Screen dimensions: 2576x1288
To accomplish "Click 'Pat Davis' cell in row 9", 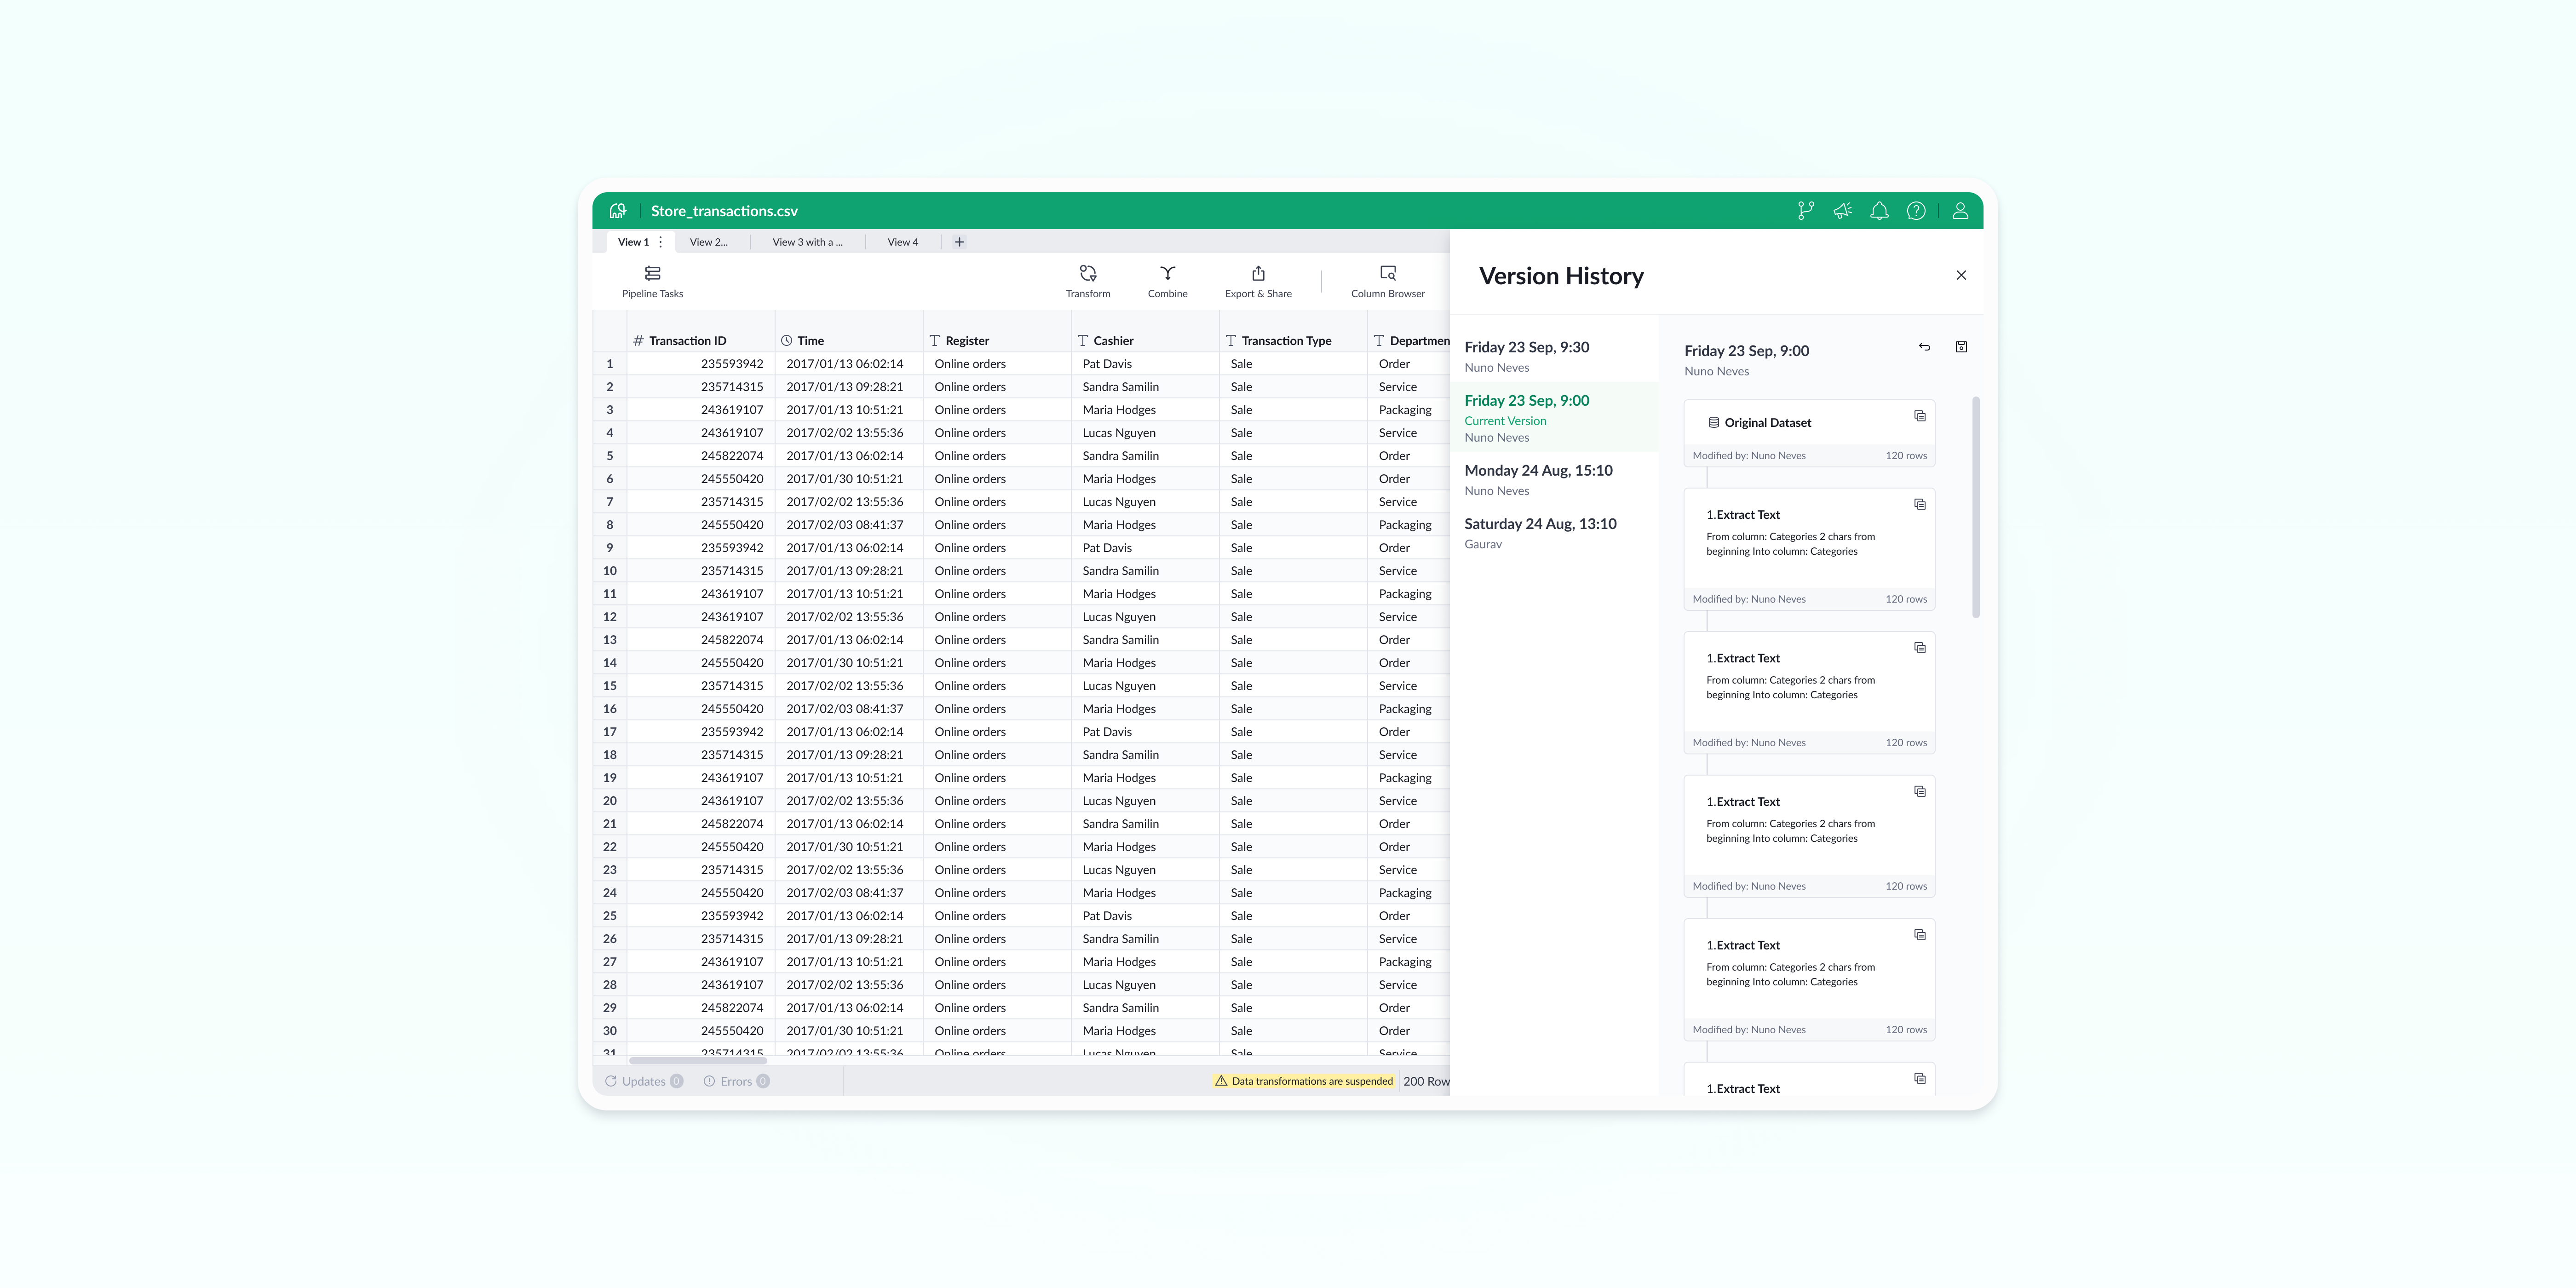I will point(1145,548).
